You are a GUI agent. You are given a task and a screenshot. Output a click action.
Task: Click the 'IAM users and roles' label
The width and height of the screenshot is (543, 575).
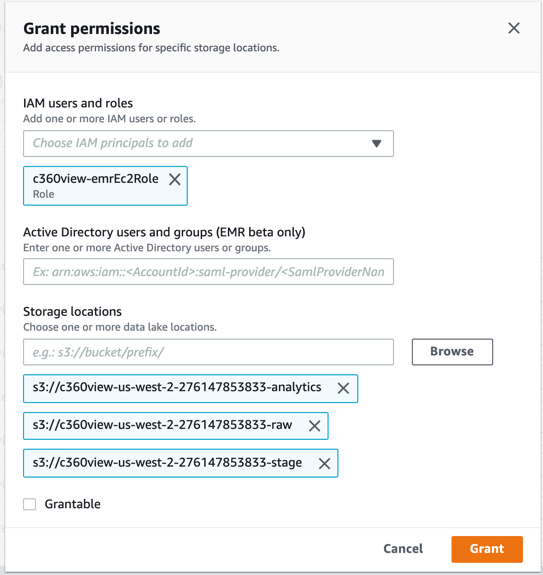[x=78, y=103]
